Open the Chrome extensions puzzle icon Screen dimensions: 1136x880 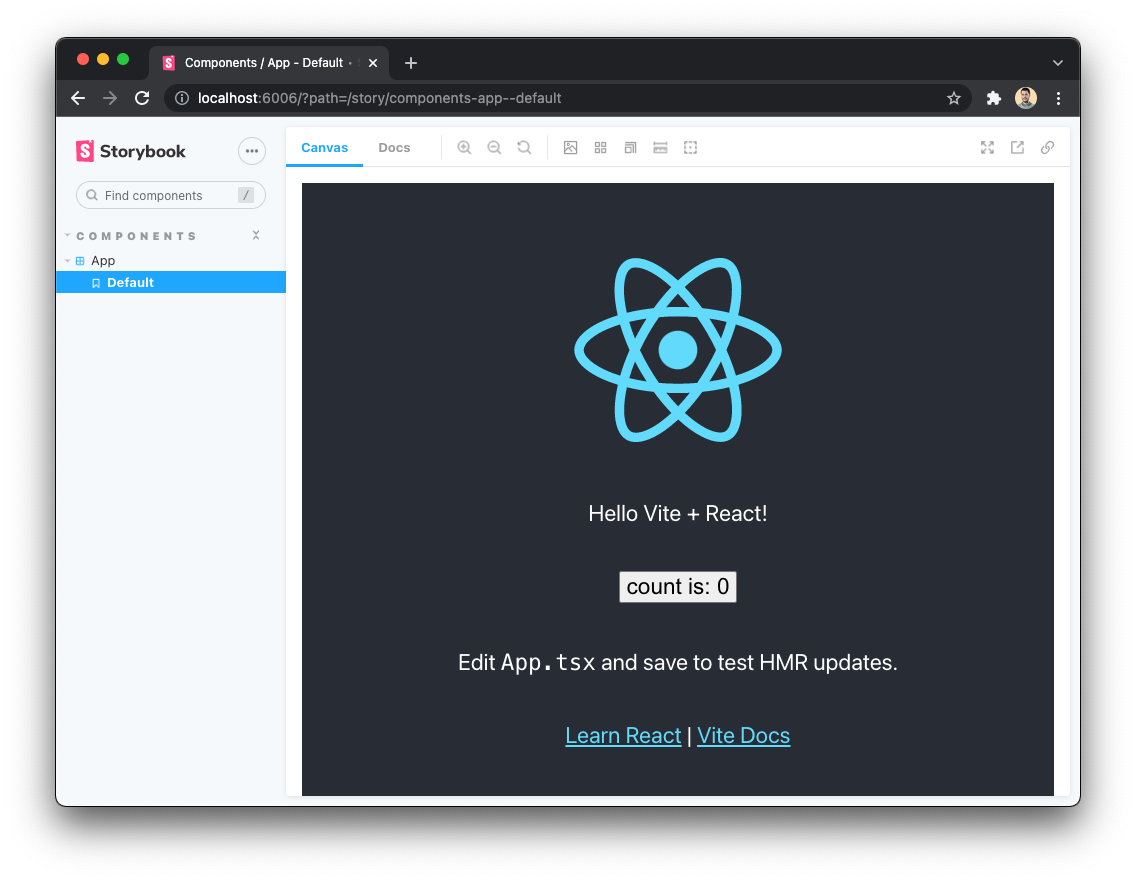pos(993,98)
